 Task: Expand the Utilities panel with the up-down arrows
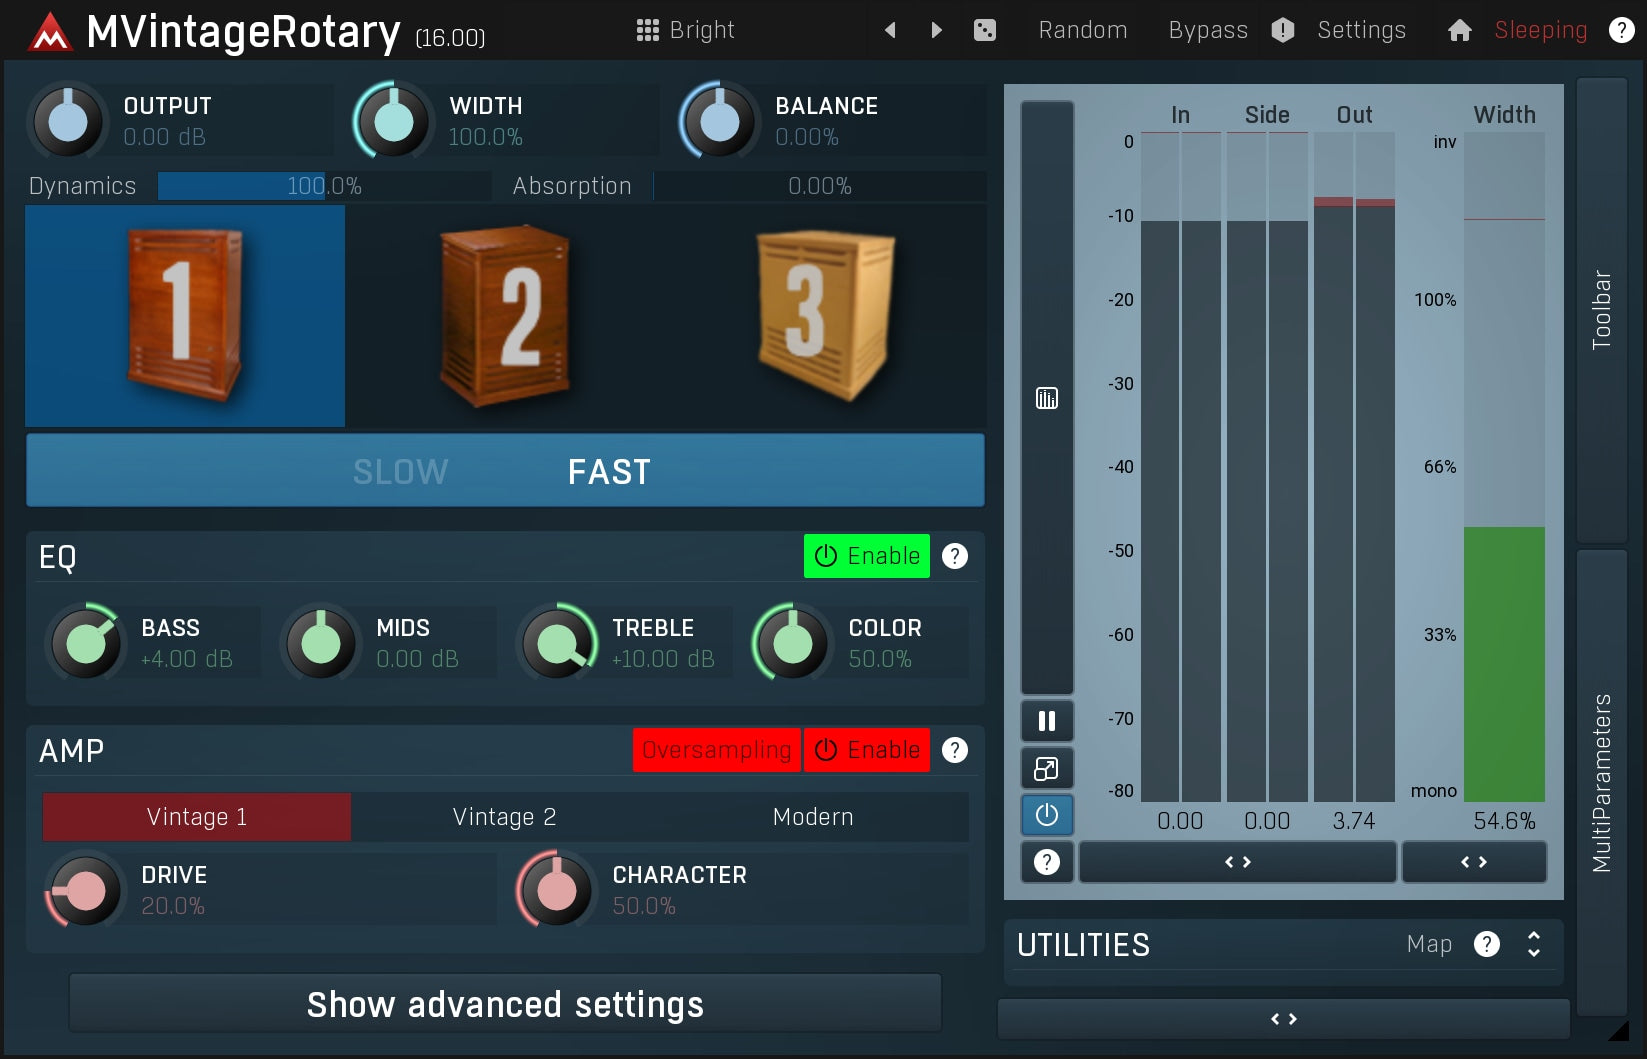click(1532, 944)
